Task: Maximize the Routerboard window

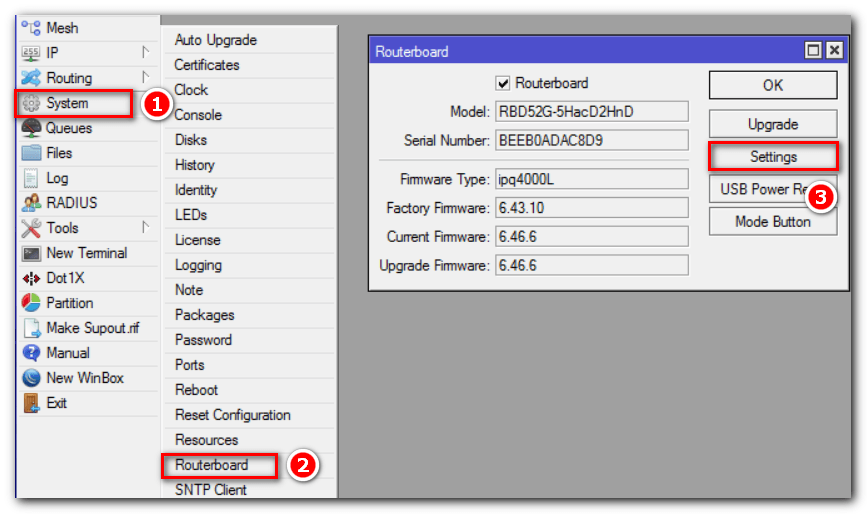Action: [813, 51]
